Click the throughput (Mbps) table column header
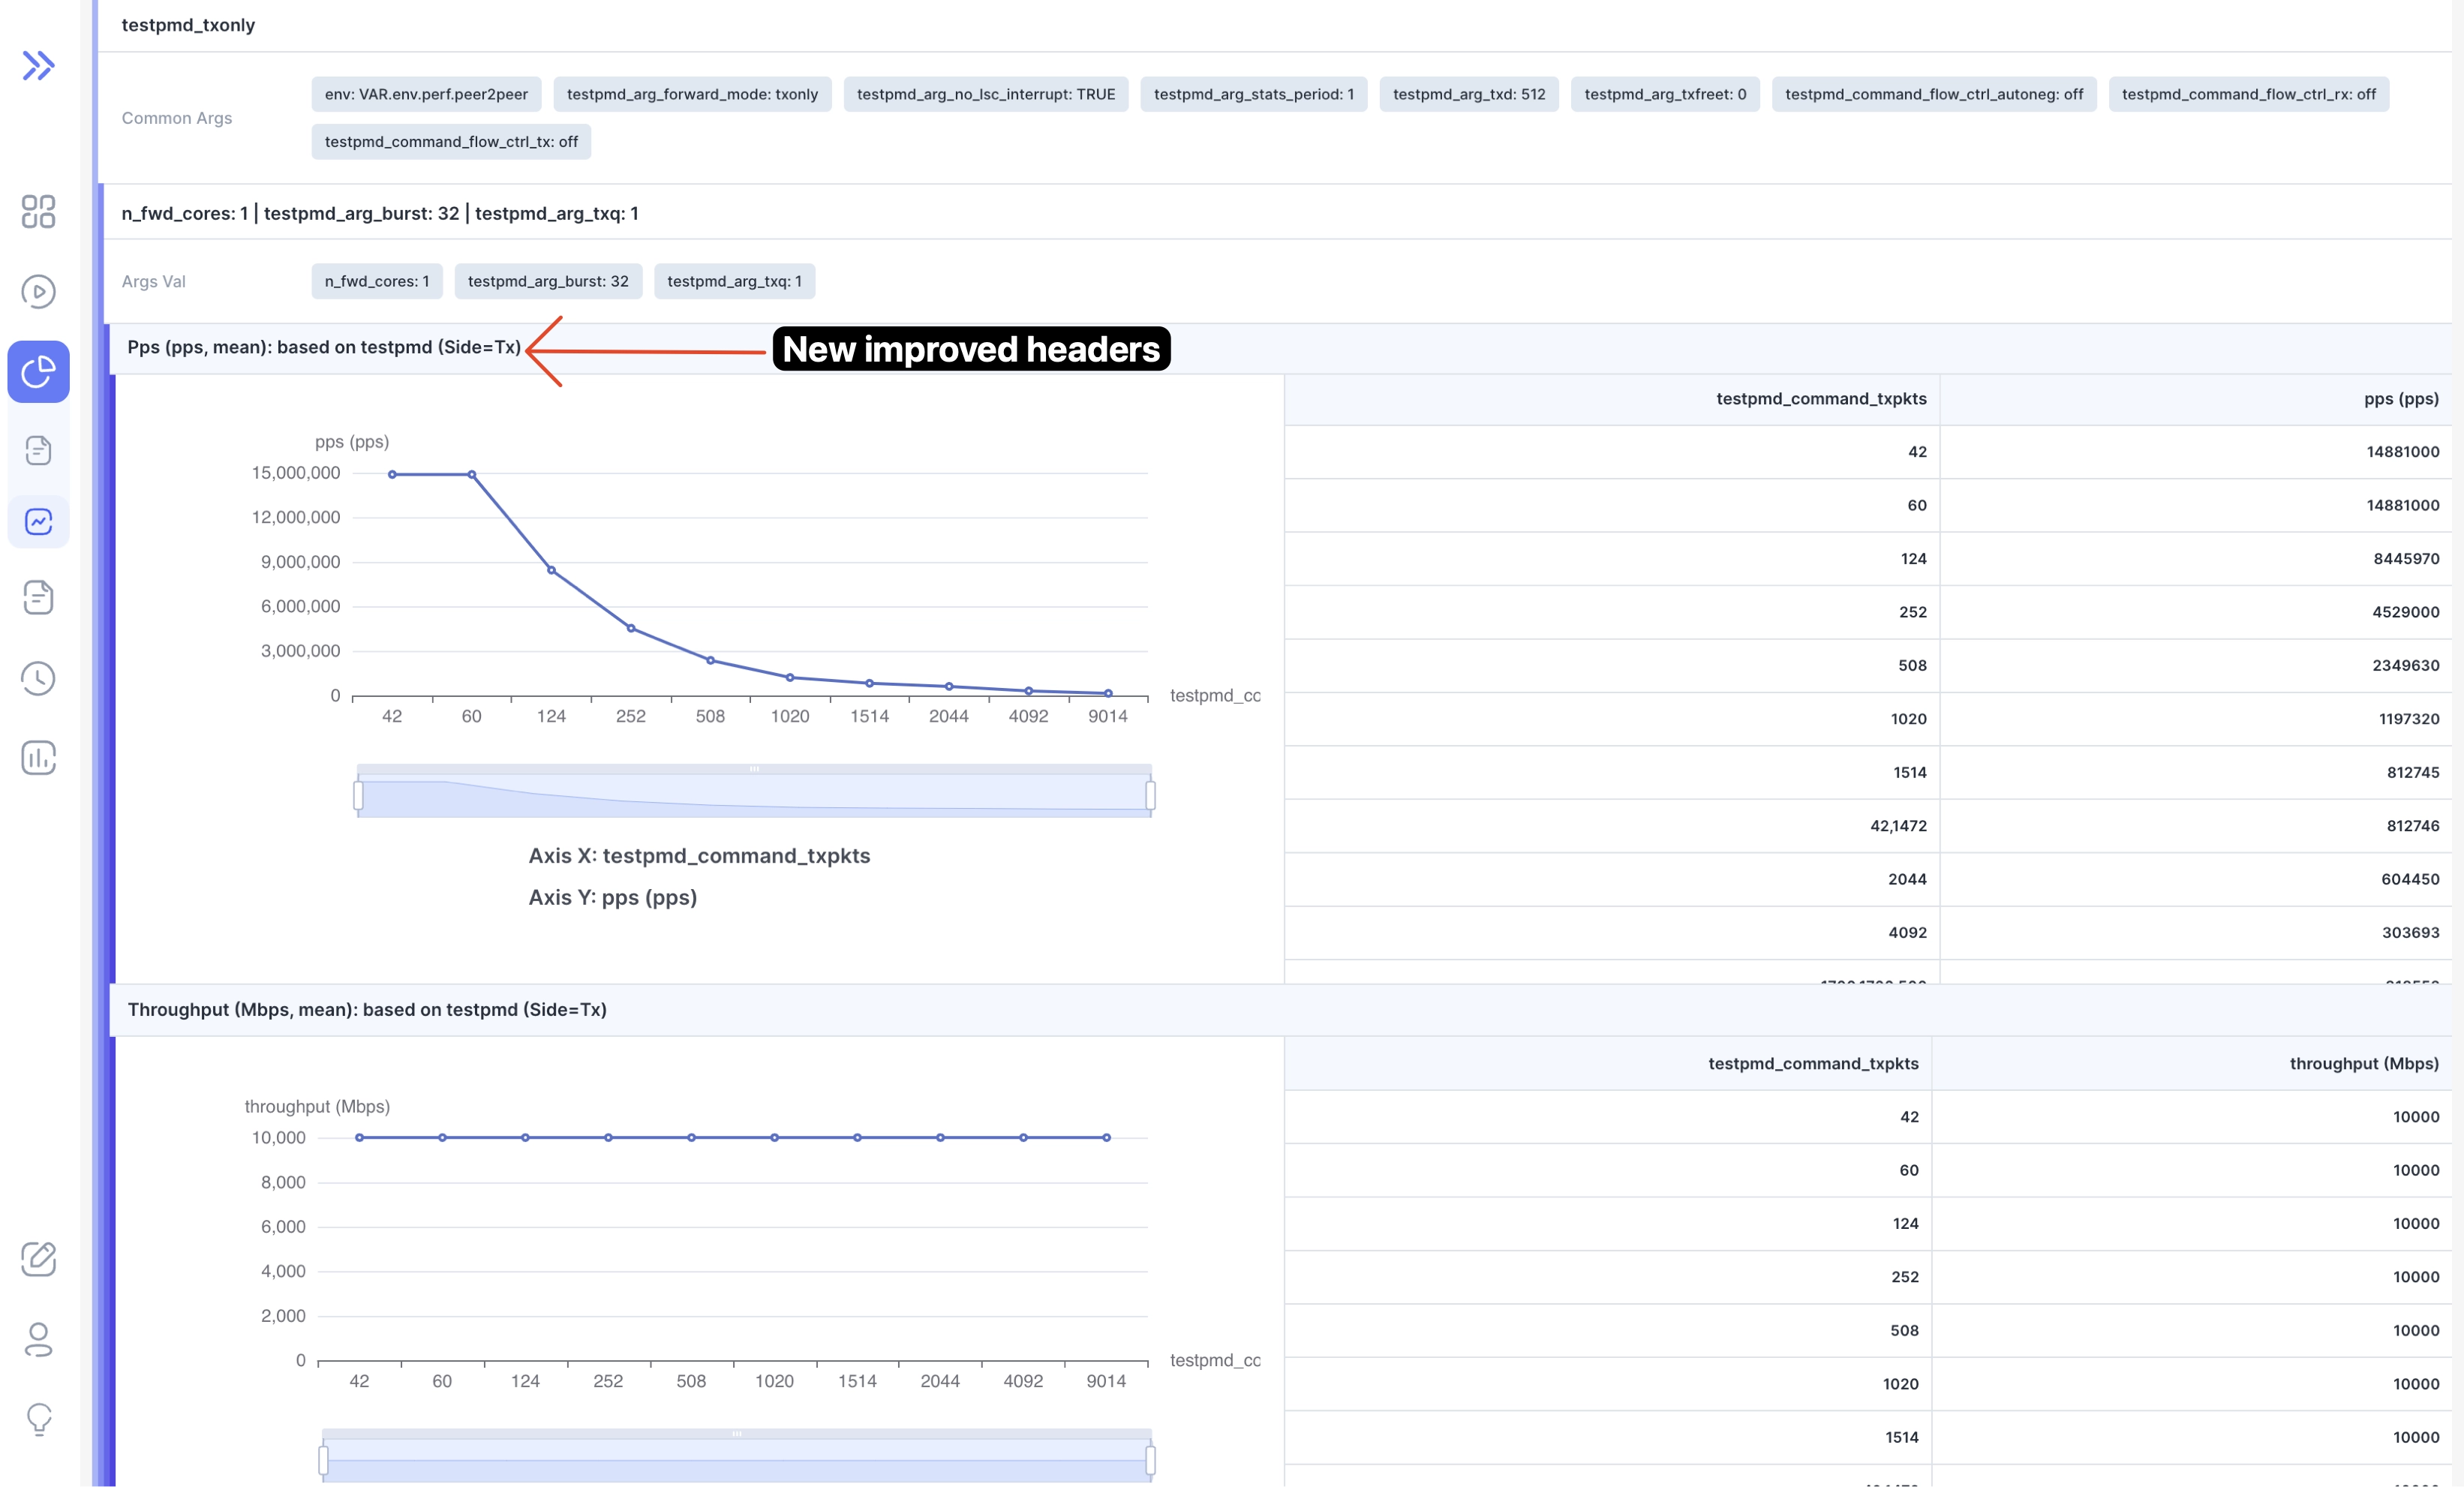The image size is (2464, 1487). tap(2363, 1063)
